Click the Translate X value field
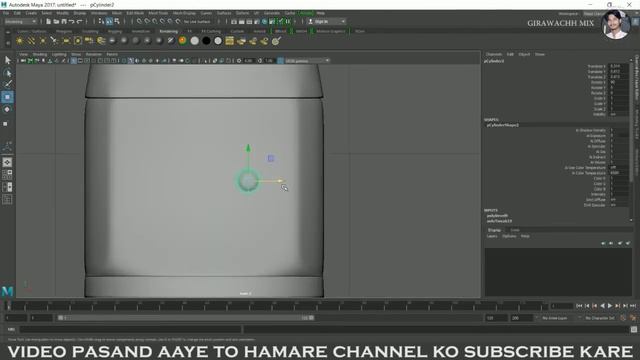The image size is (640, 360). click(x=618, y=66)
